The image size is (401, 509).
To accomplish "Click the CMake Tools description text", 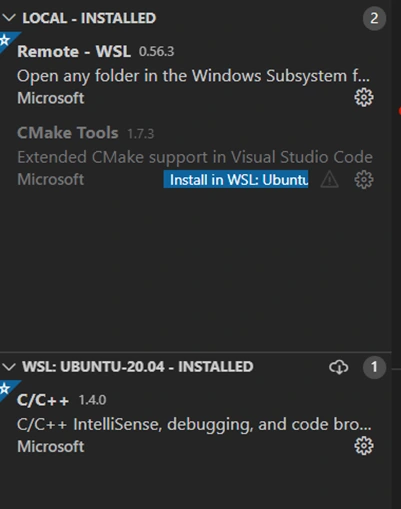I will click(195, 157).
